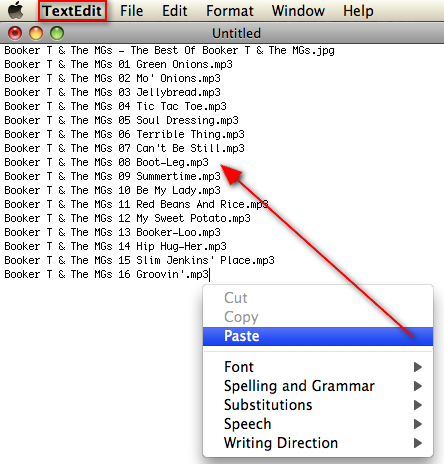
Task: Open the Apple menu
Action: 16,11
